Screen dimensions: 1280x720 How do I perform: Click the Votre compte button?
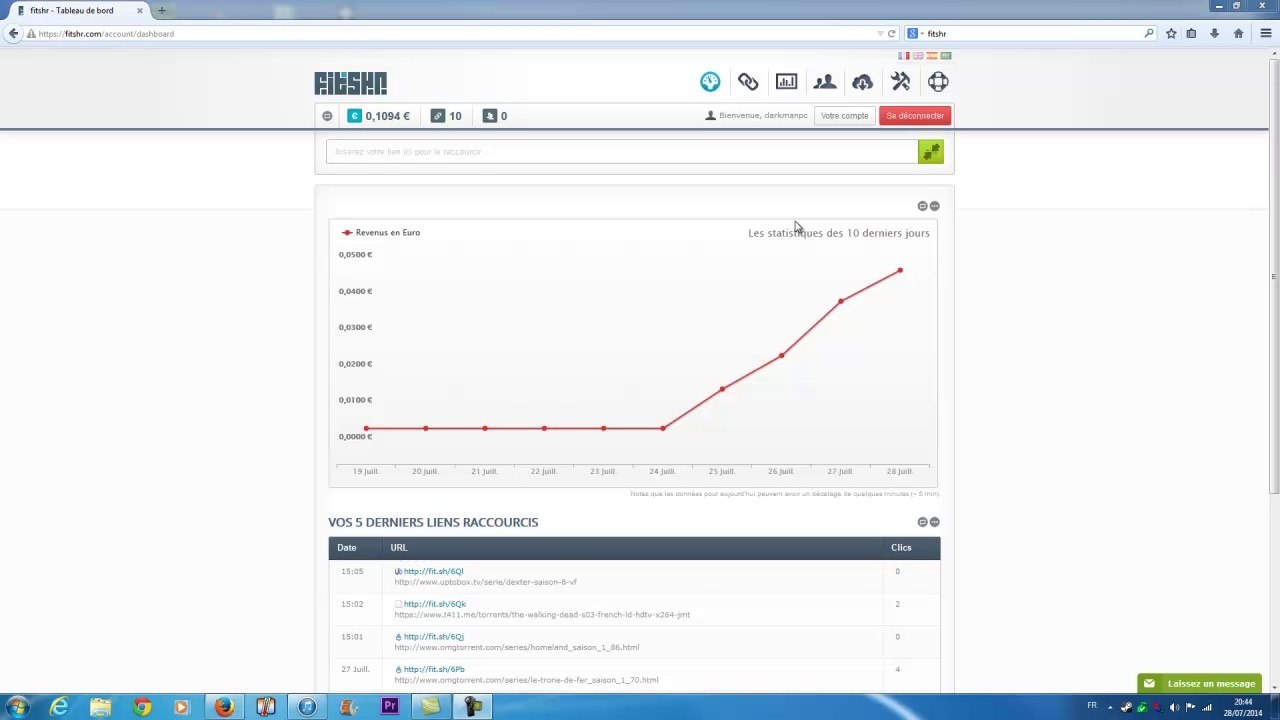click(x=844, y=116)
